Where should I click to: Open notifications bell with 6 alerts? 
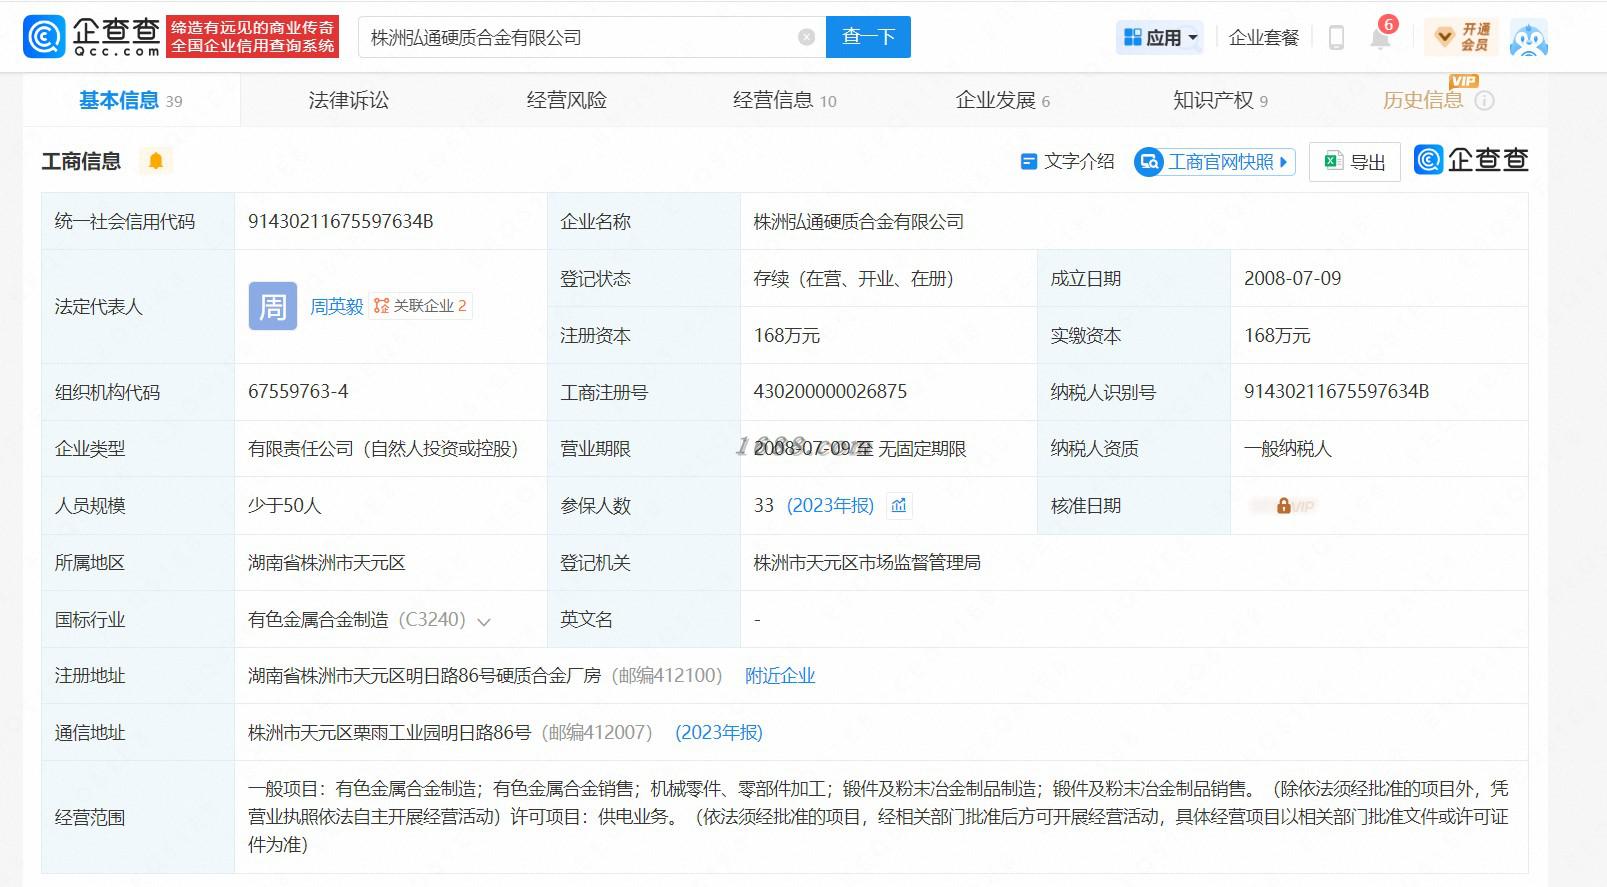point(1381,37)
